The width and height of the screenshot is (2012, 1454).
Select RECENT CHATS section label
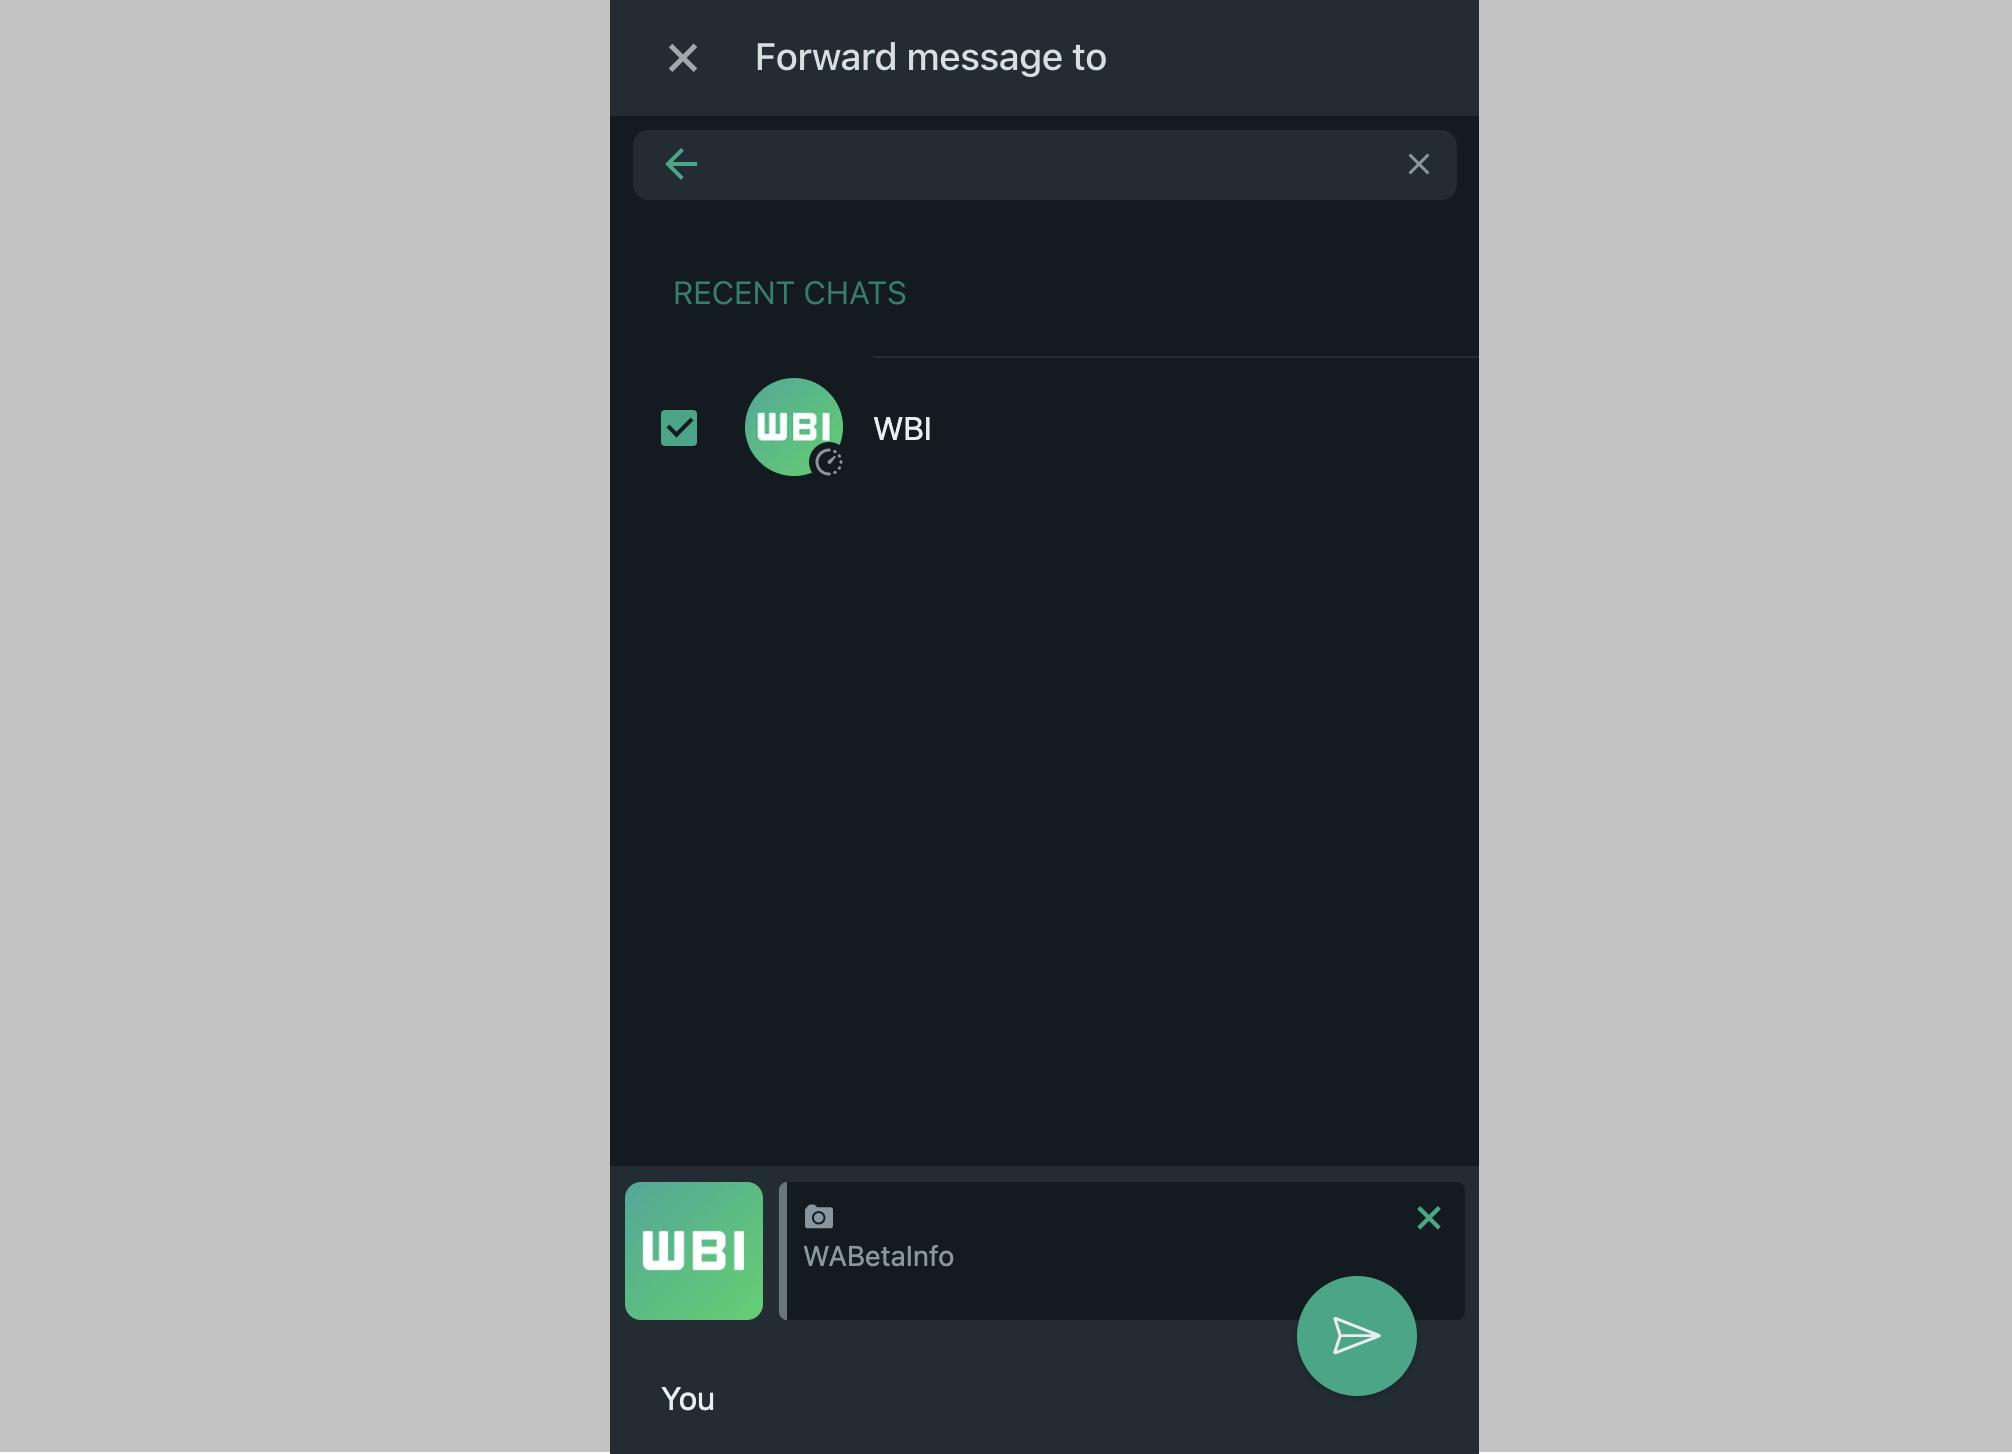[789, 292]
